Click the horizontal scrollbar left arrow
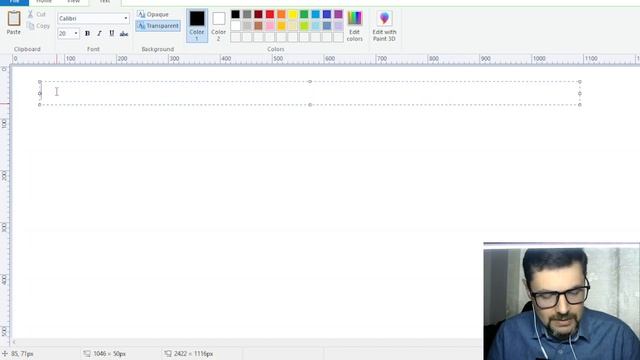 pyautogui.click(x=14, y=342)
